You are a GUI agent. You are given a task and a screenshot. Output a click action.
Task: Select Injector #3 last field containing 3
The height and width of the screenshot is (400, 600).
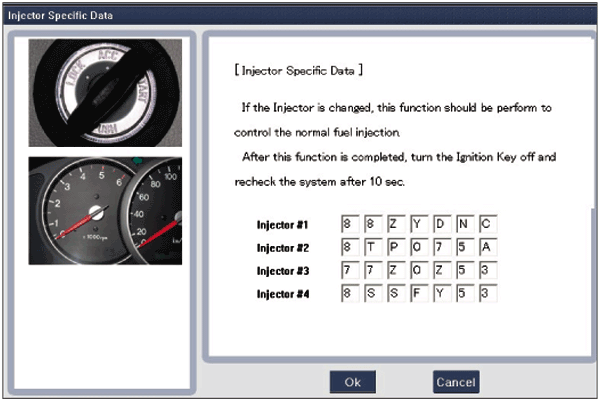488,270
